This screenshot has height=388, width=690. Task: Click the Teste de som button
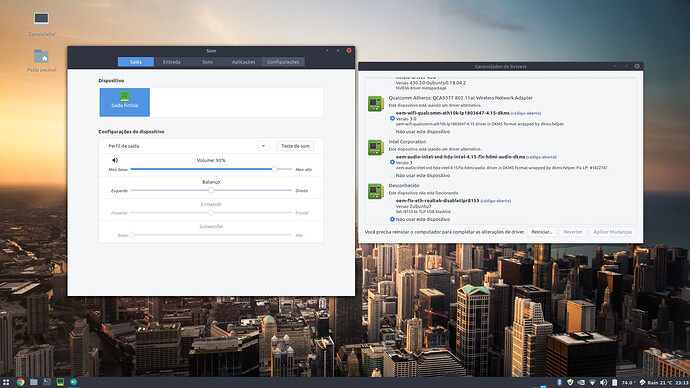point(295,146)
